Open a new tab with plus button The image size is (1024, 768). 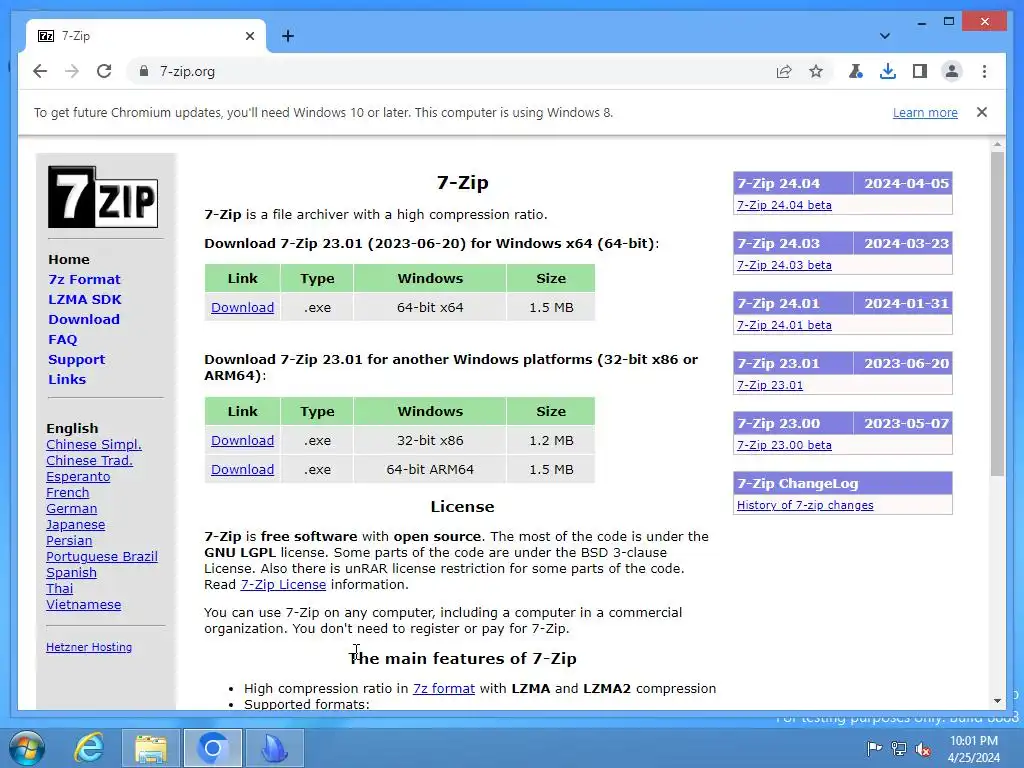(x=288, y=36)
